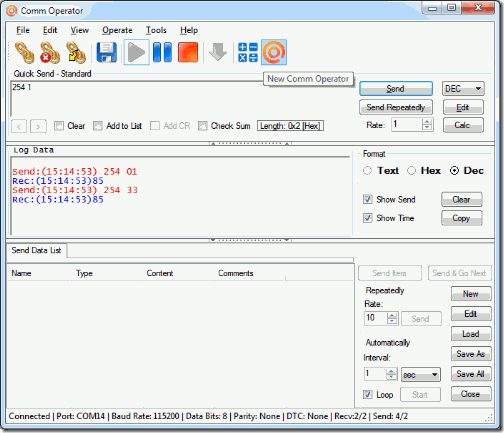
Task: Click the Comments column header
Action: 250,273
